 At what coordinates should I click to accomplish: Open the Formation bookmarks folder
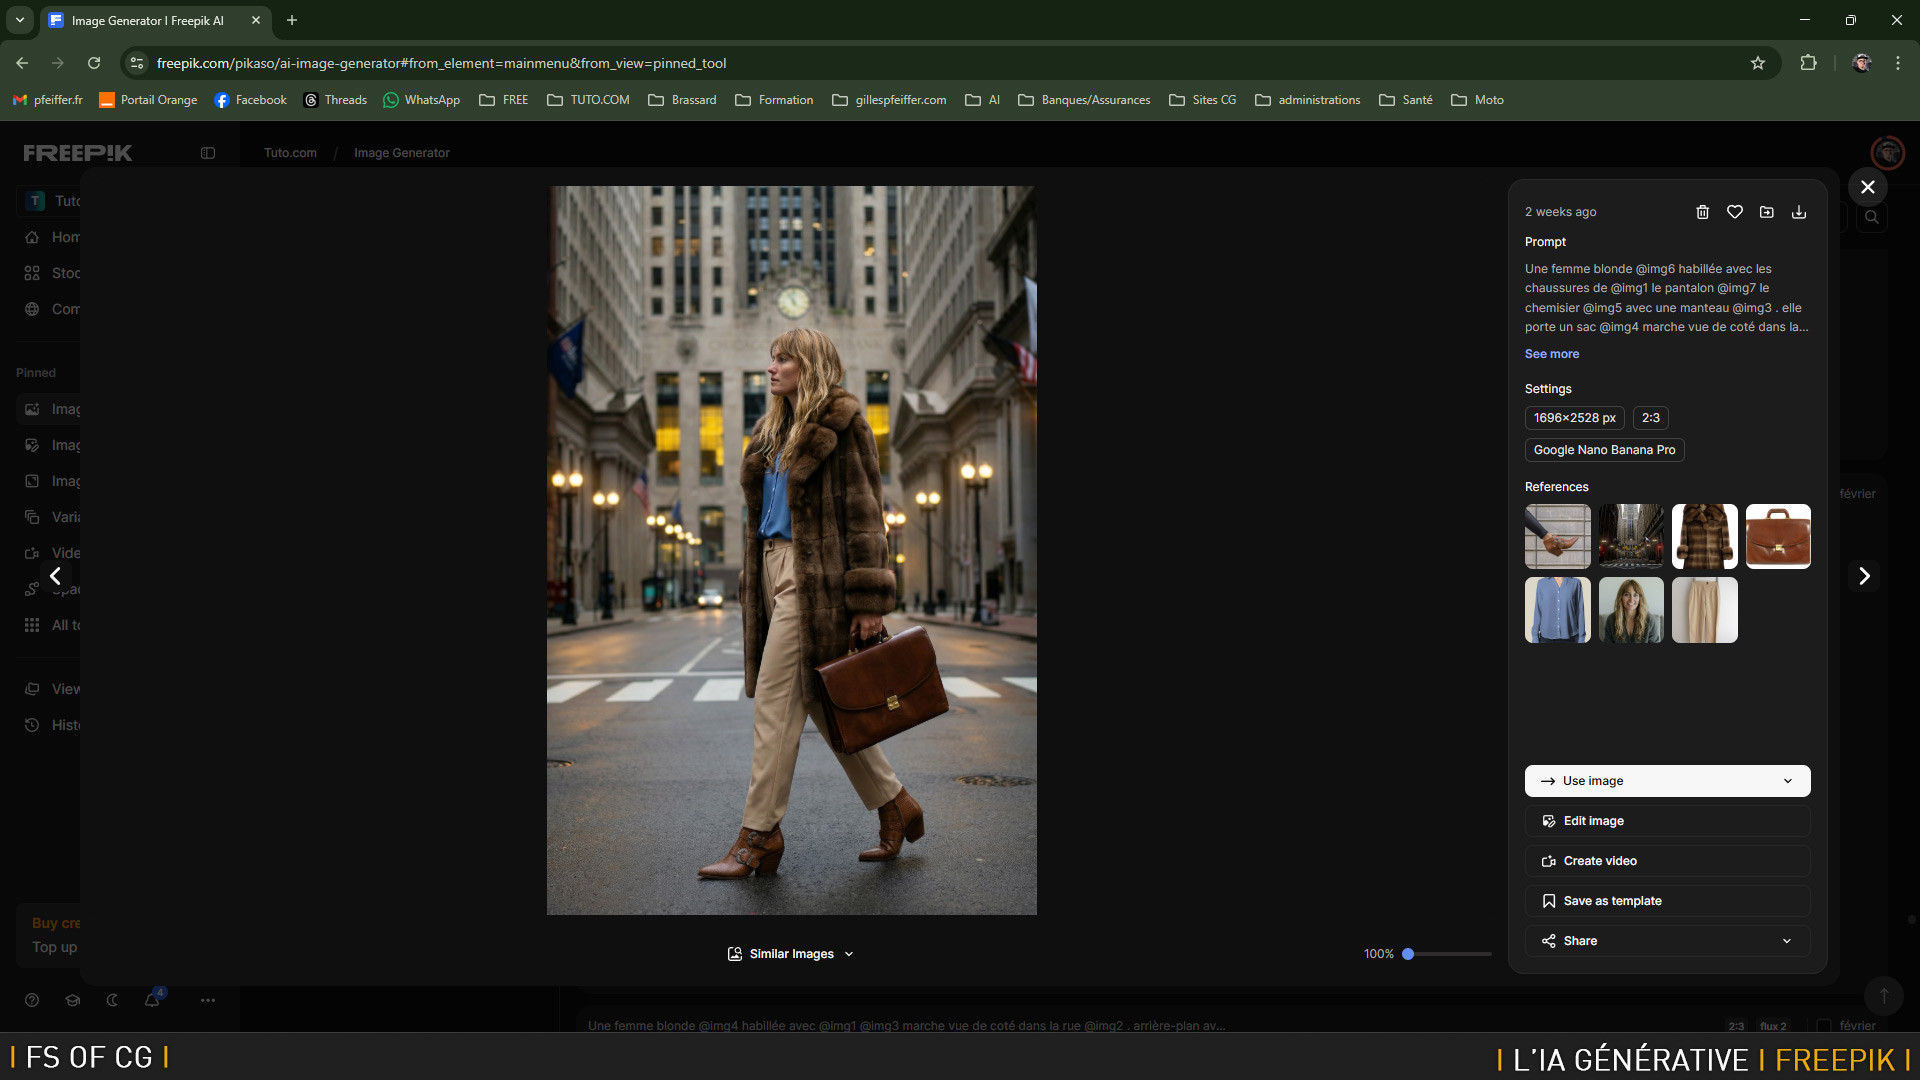(774, 100)
